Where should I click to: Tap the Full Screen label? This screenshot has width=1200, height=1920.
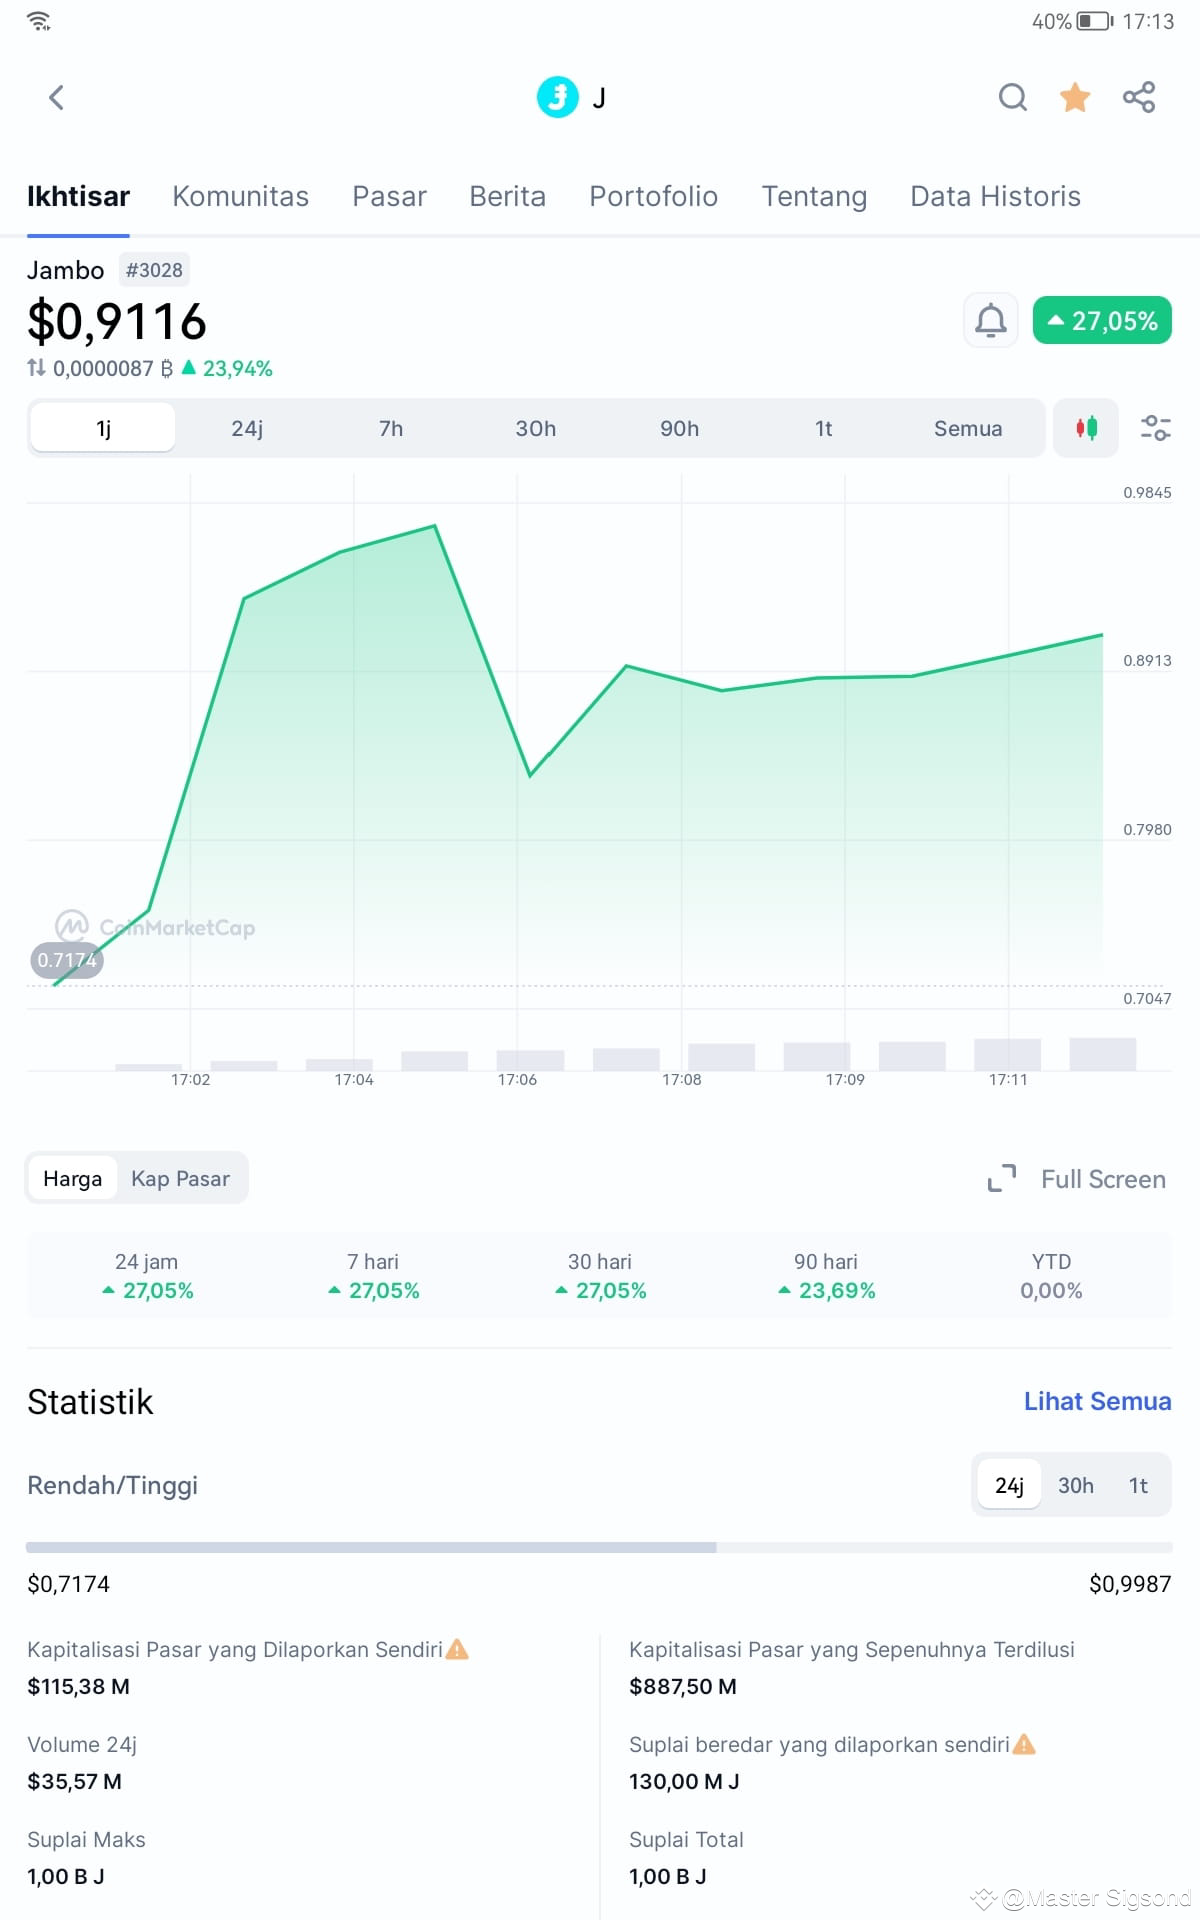coord(1103,1179)
